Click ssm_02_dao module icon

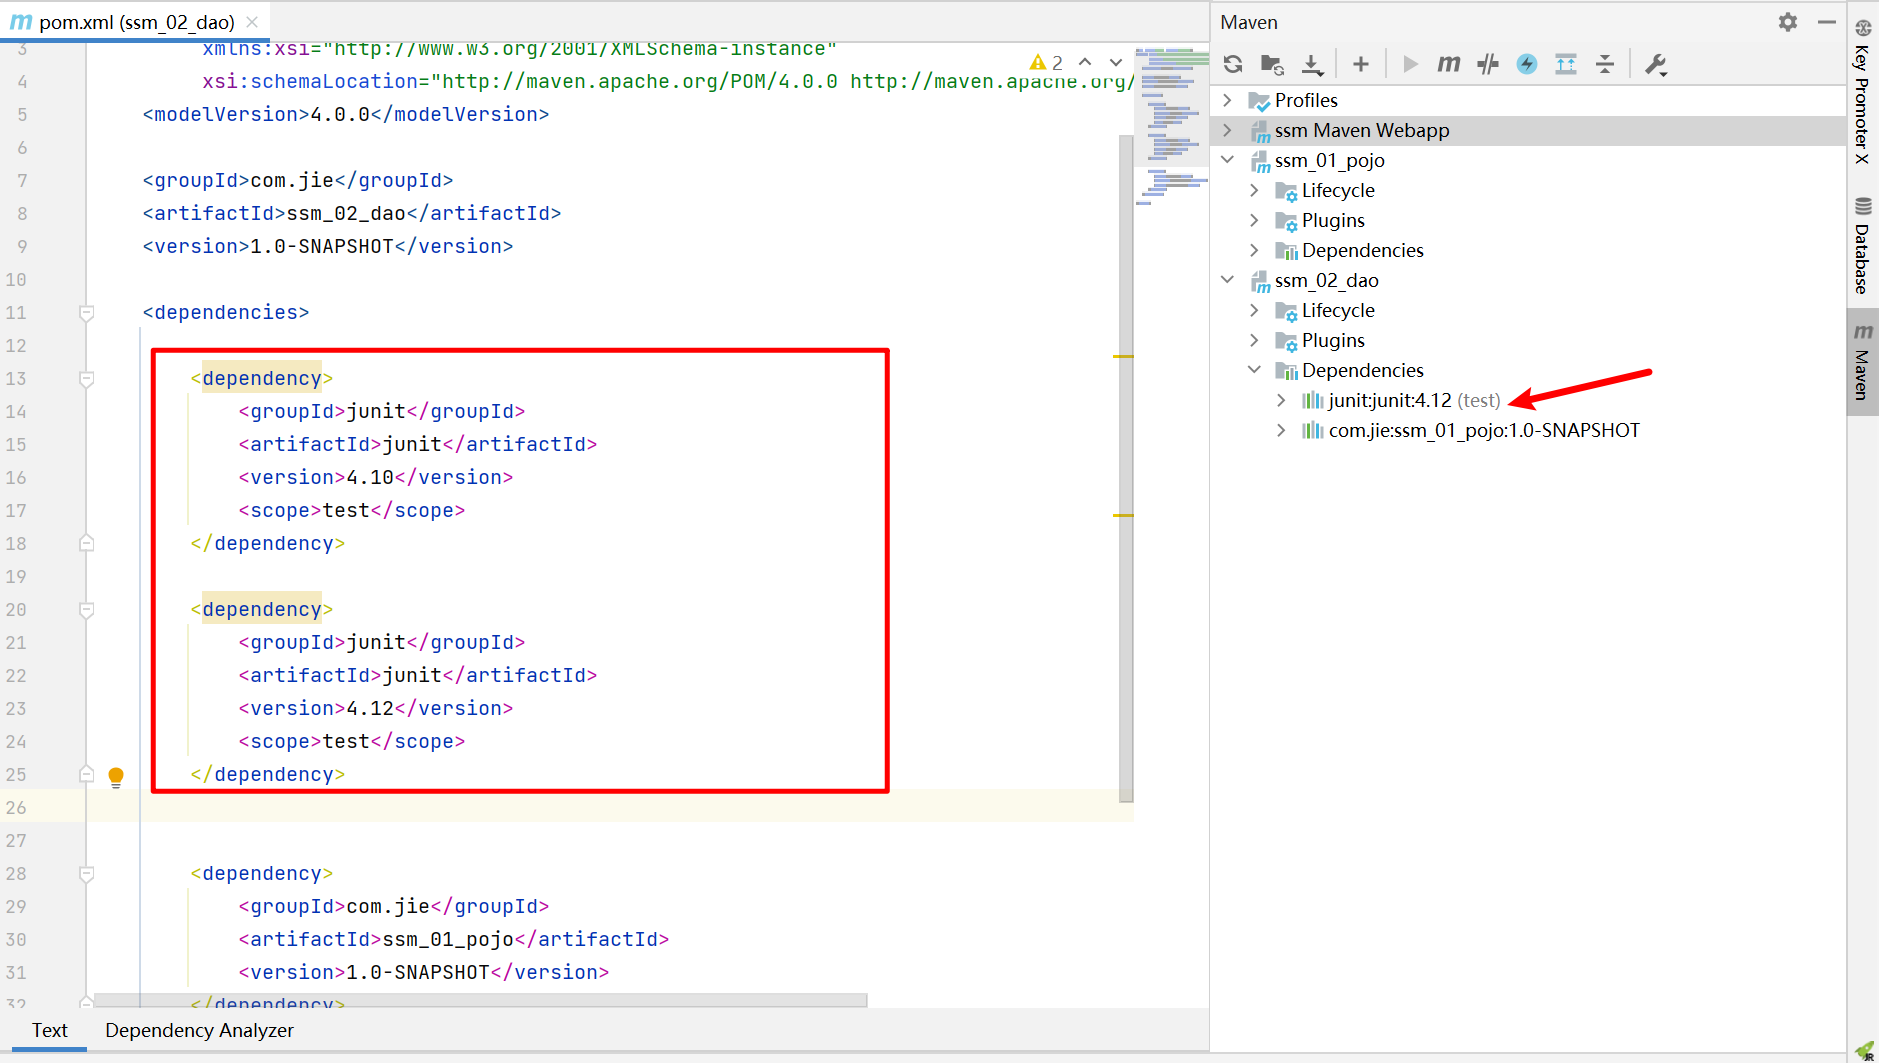coord(1260,281)
